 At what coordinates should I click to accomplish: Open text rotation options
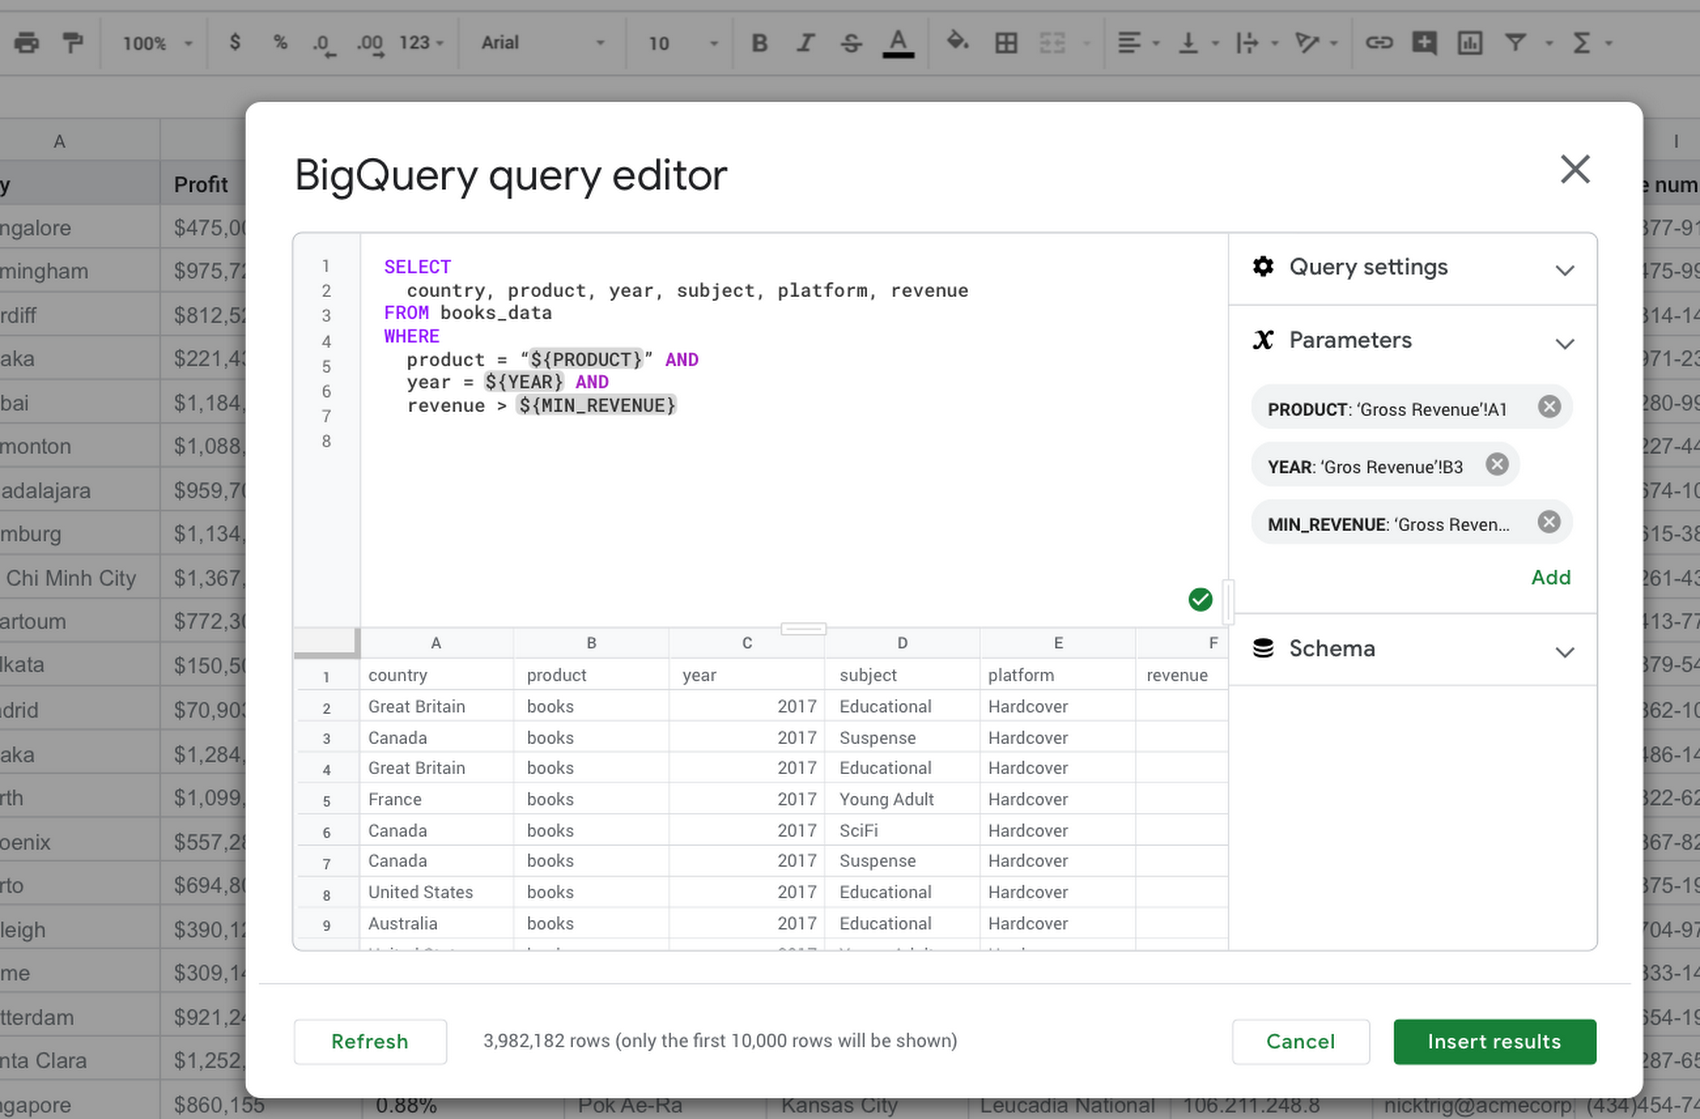1316,43
